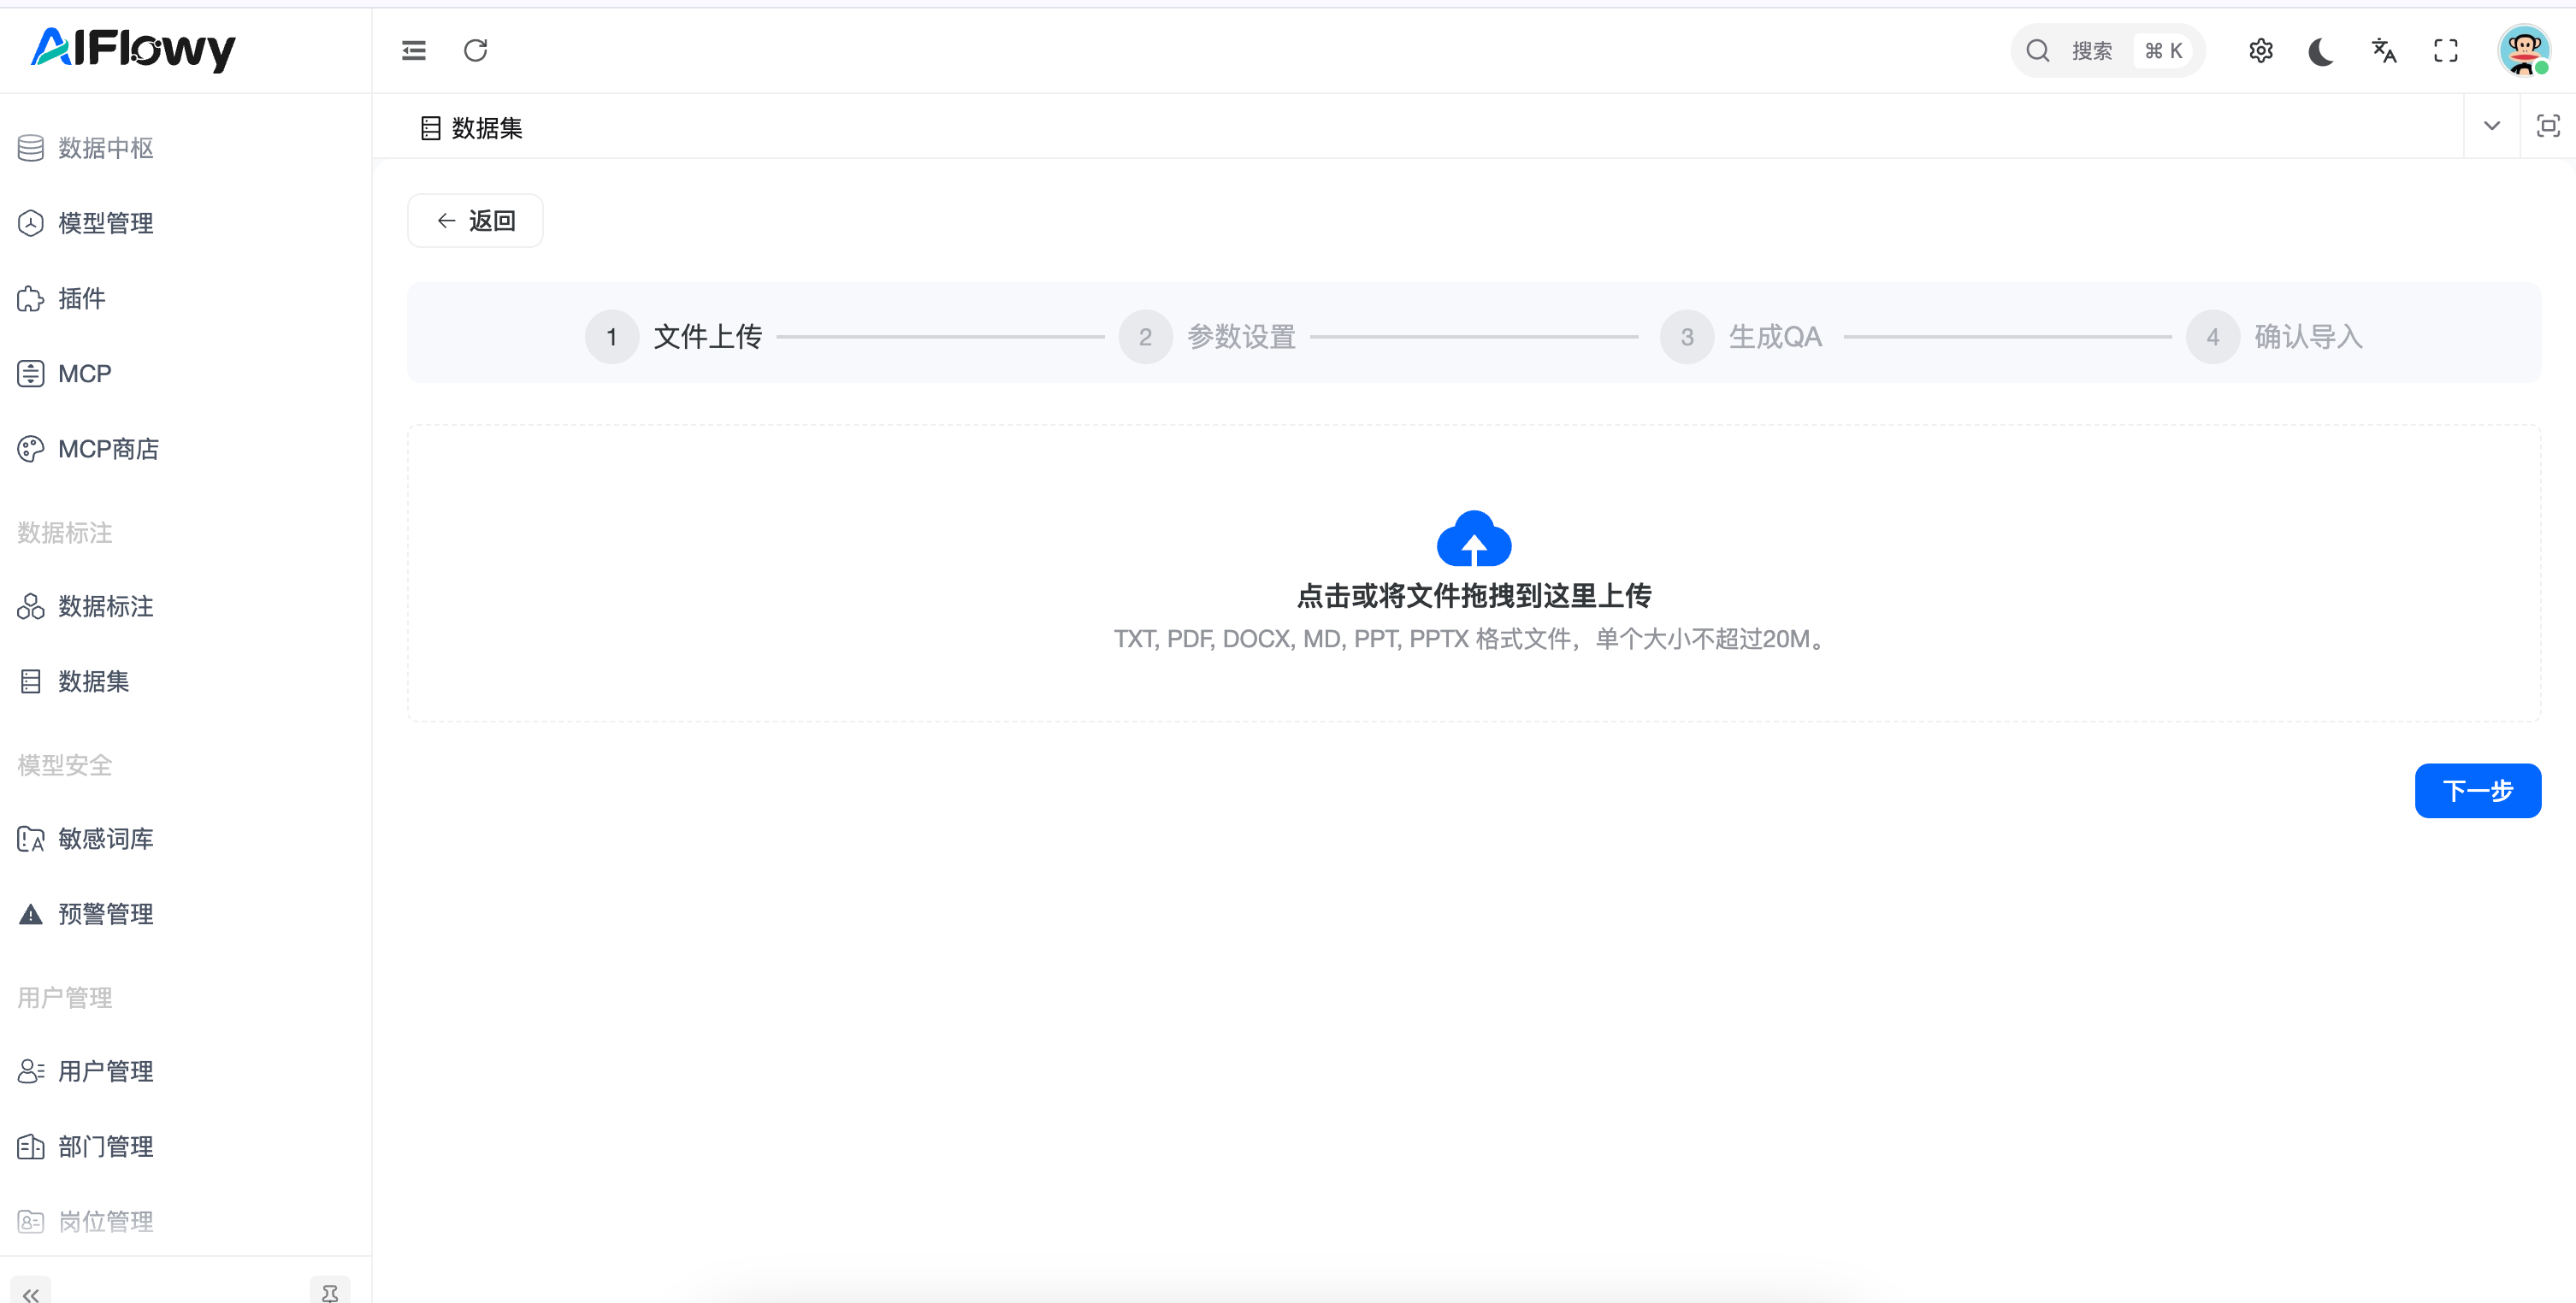
Task: Pin the sidebar using pin icon
Action: [x=330, y=1293]
